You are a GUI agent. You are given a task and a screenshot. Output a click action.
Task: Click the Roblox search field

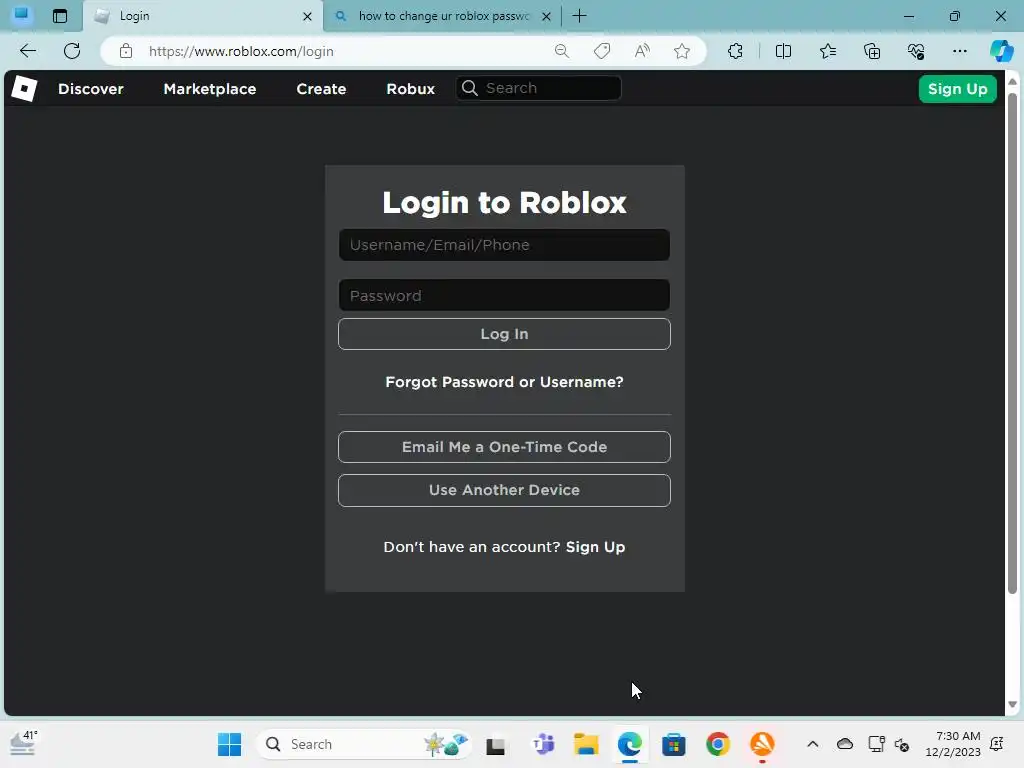539,88
